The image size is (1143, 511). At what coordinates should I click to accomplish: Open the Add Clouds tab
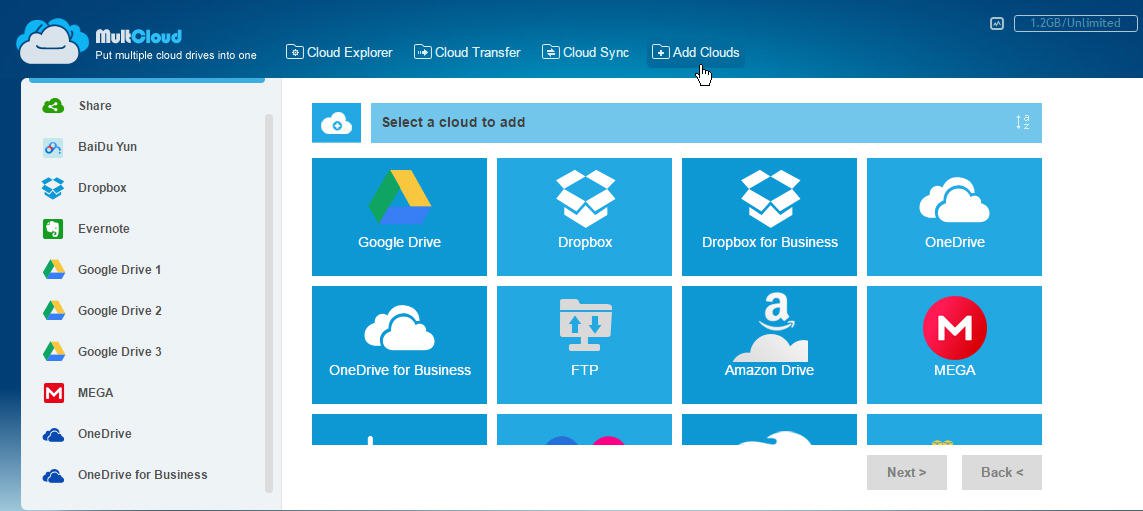coord(696,52)
